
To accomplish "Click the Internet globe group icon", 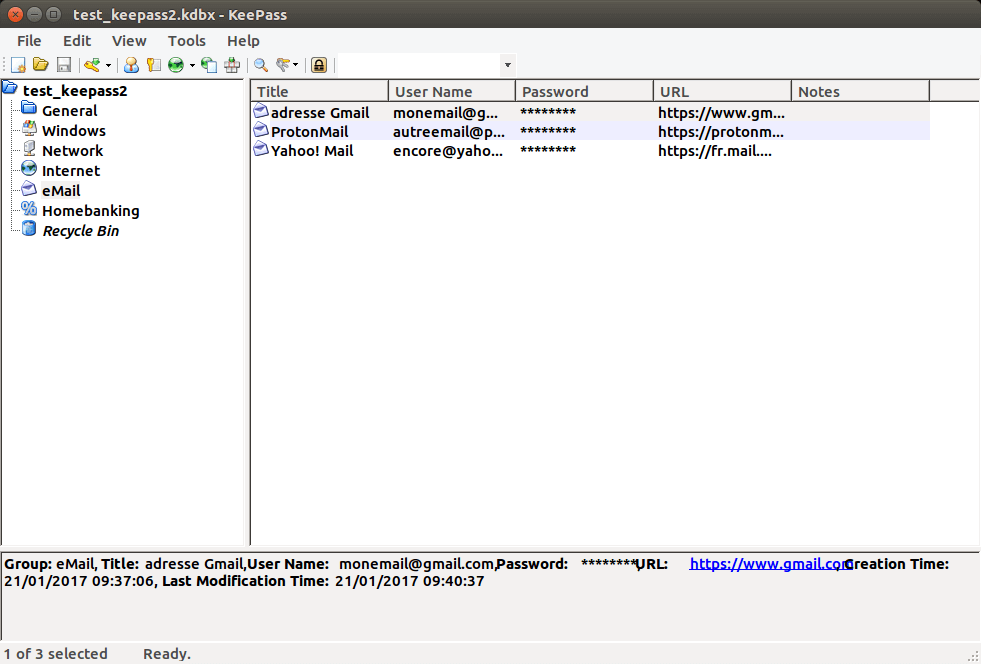I will [x=29, y=168].
